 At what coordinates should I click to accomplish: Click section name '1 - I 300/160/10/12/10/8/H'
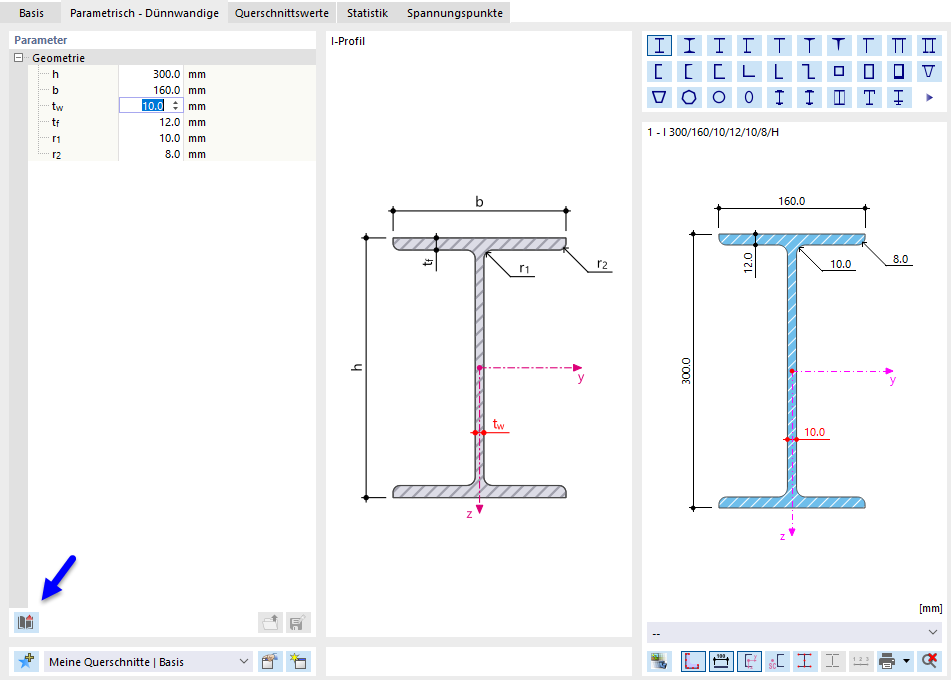(x=713, y=132)
